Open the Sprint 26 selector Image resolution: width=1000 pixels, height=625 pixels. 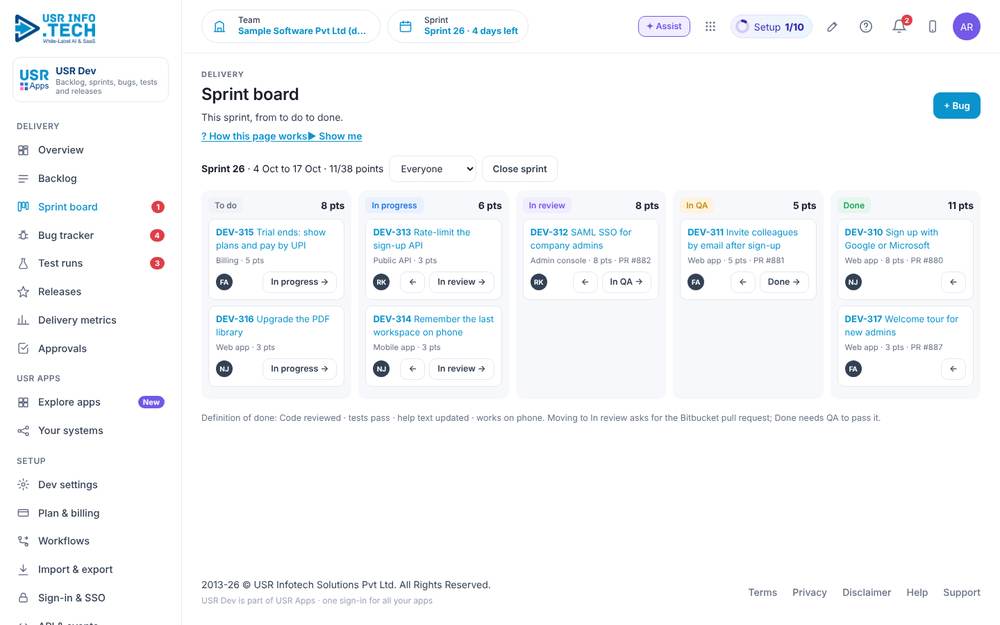(458, 26)
